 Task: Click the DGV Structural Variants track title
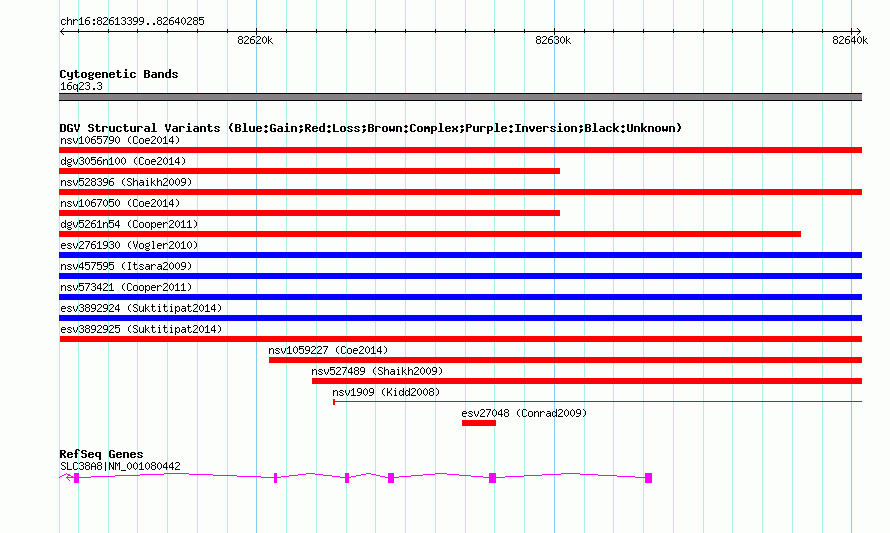[x=370, y=128]
